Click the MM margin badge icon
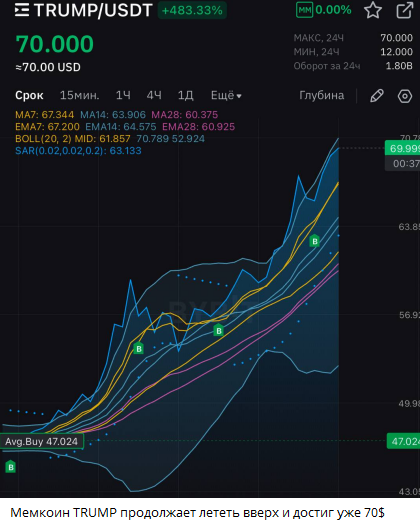 (304, 10)
